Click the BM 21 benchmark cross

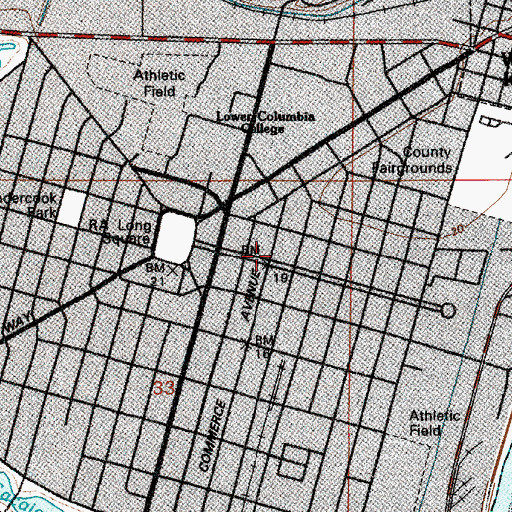tap(173, 270)
